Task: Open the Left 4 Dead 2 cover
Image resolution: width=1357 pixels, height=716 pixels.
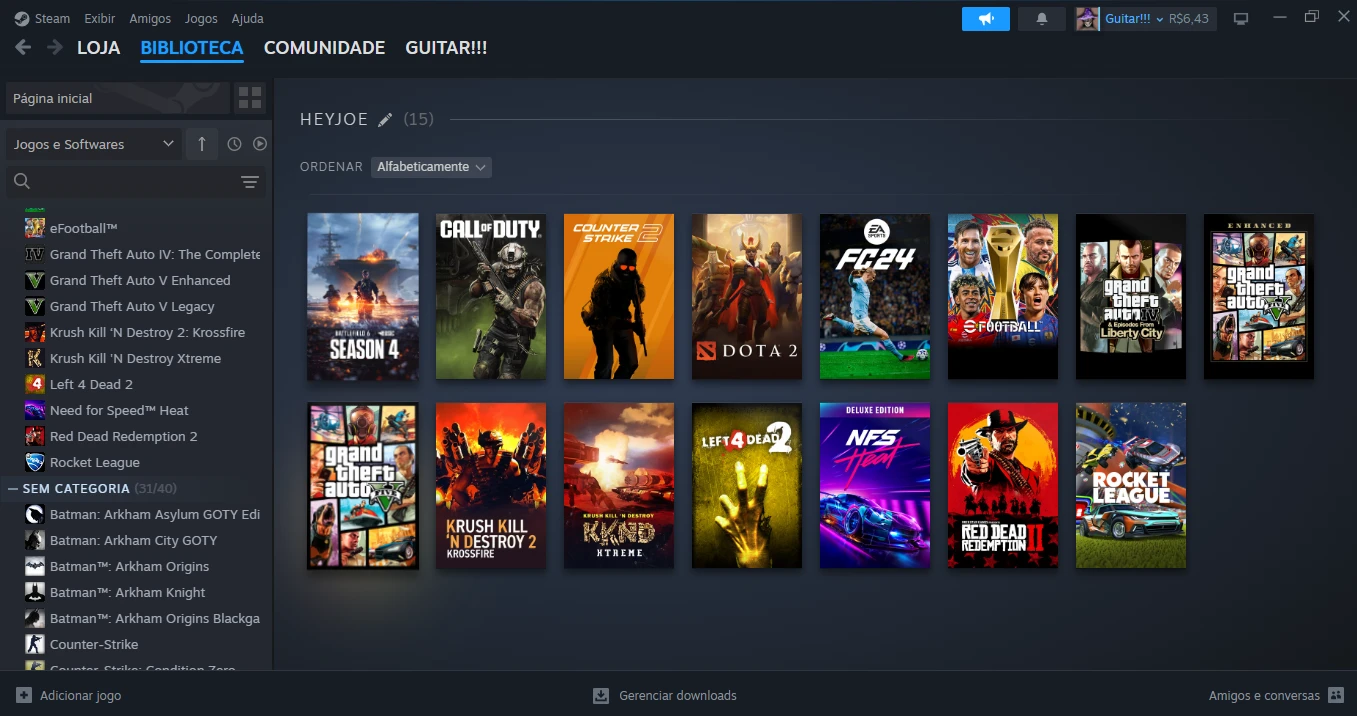Action: point(747,486)
